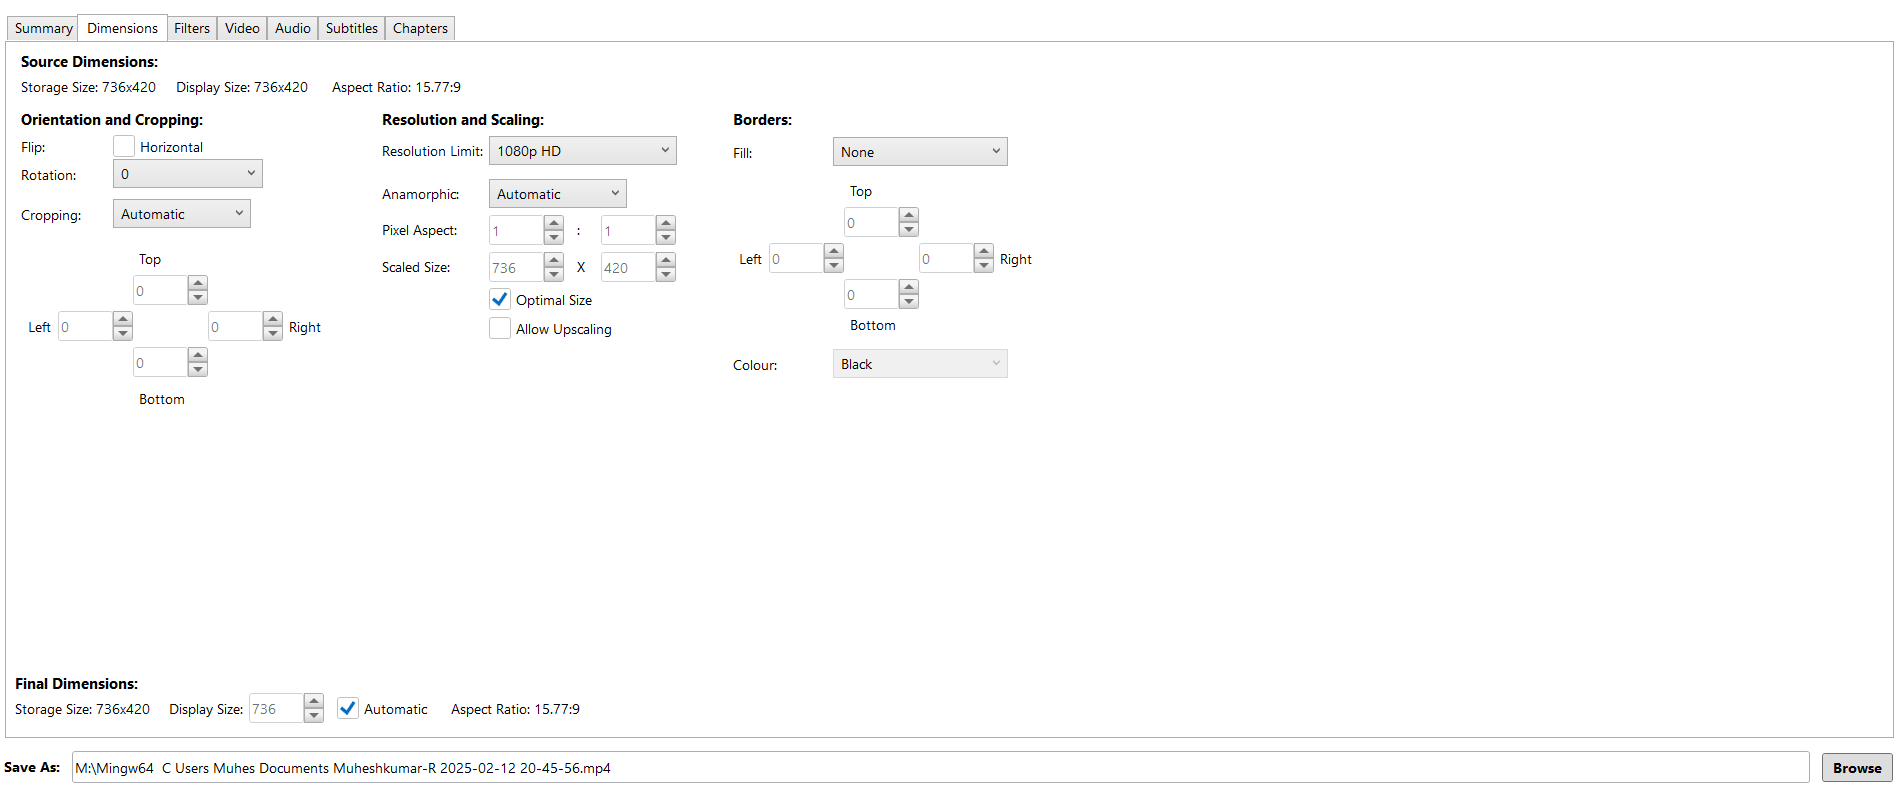Decrease the Scaled Size height
Screen dimensions: 1904x800
666,274
